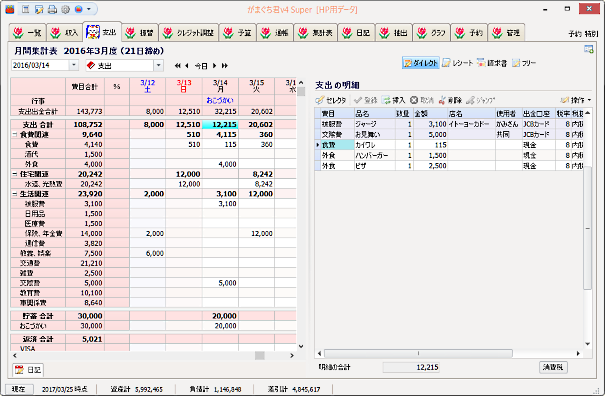Click the summary table horizontal scrollbar thumb
The height and width of the screenshot is (396, 605).
click(x=260, y=355)
